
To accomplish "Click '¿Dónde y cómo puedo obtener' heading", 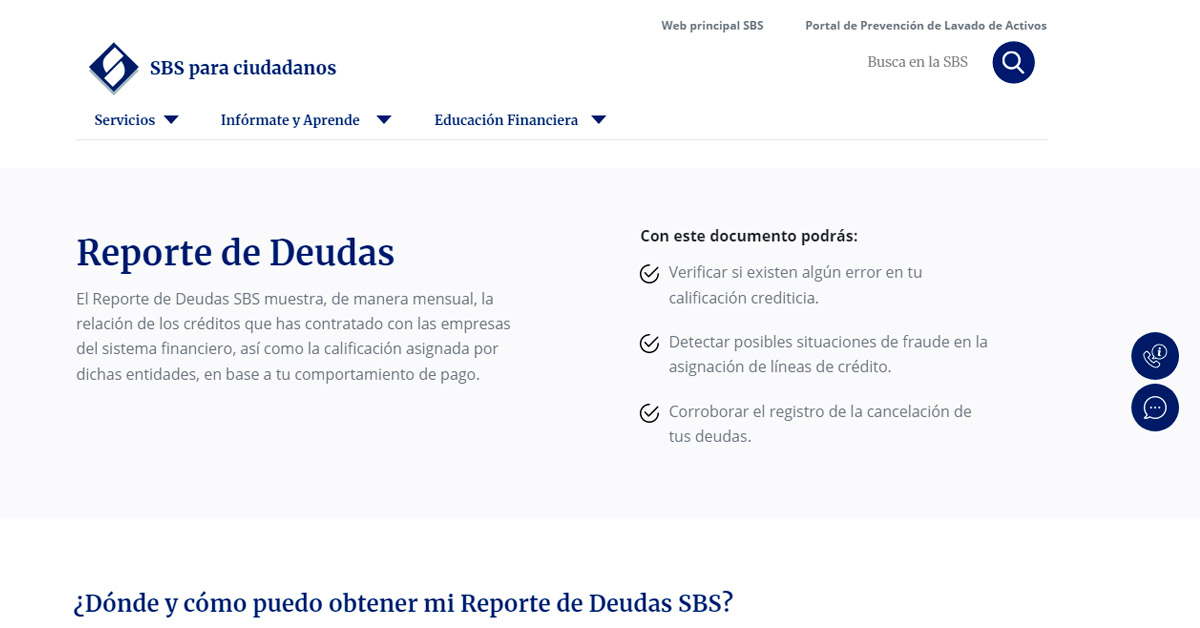I will (x=404, y=603).
